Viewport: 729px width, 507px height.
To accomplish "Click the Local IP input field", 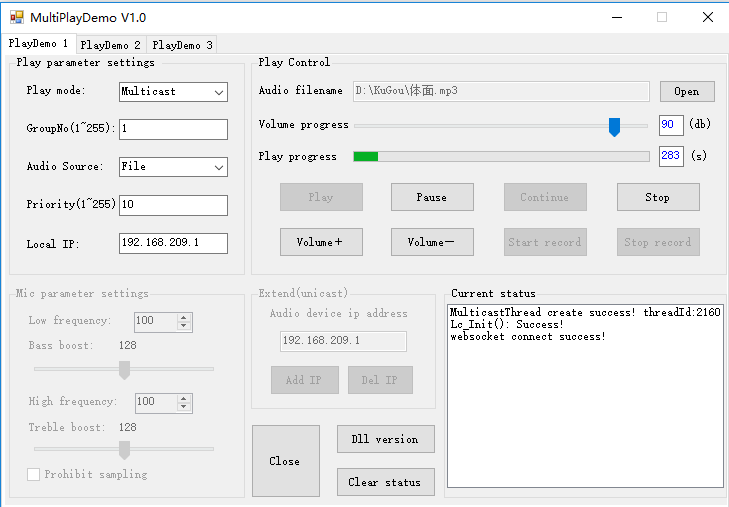I will click(173, 243).
